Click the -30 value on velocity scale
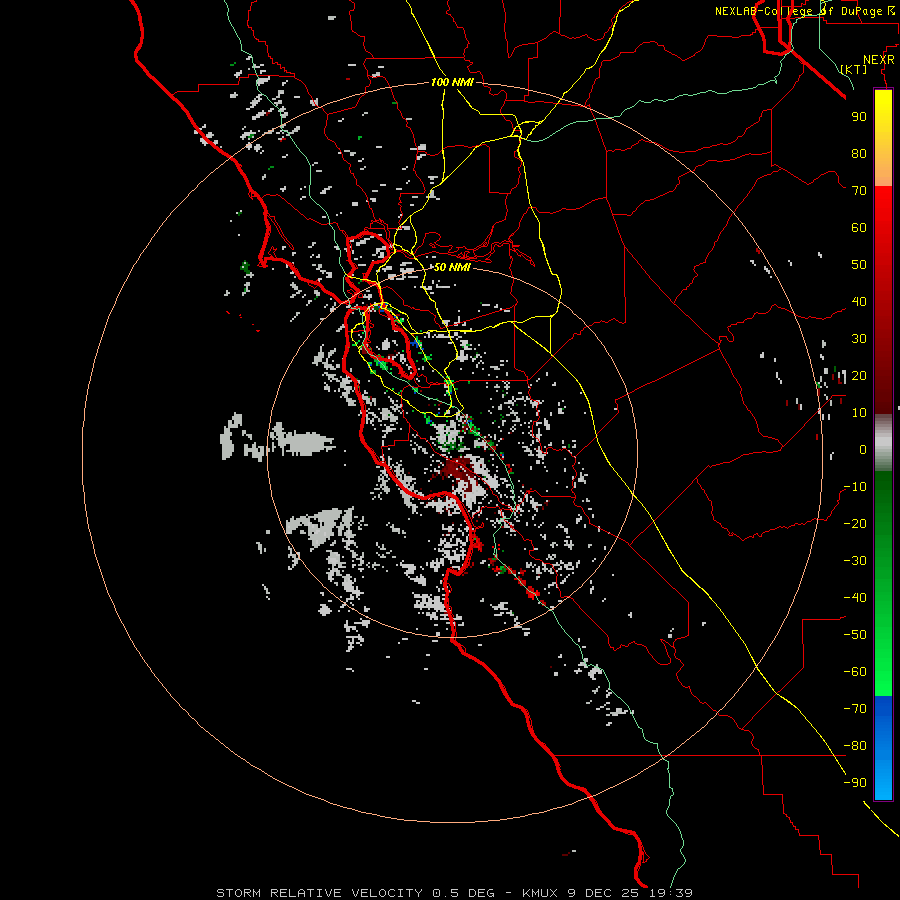Viewport: 900px width, 900px height. [855, 561]
